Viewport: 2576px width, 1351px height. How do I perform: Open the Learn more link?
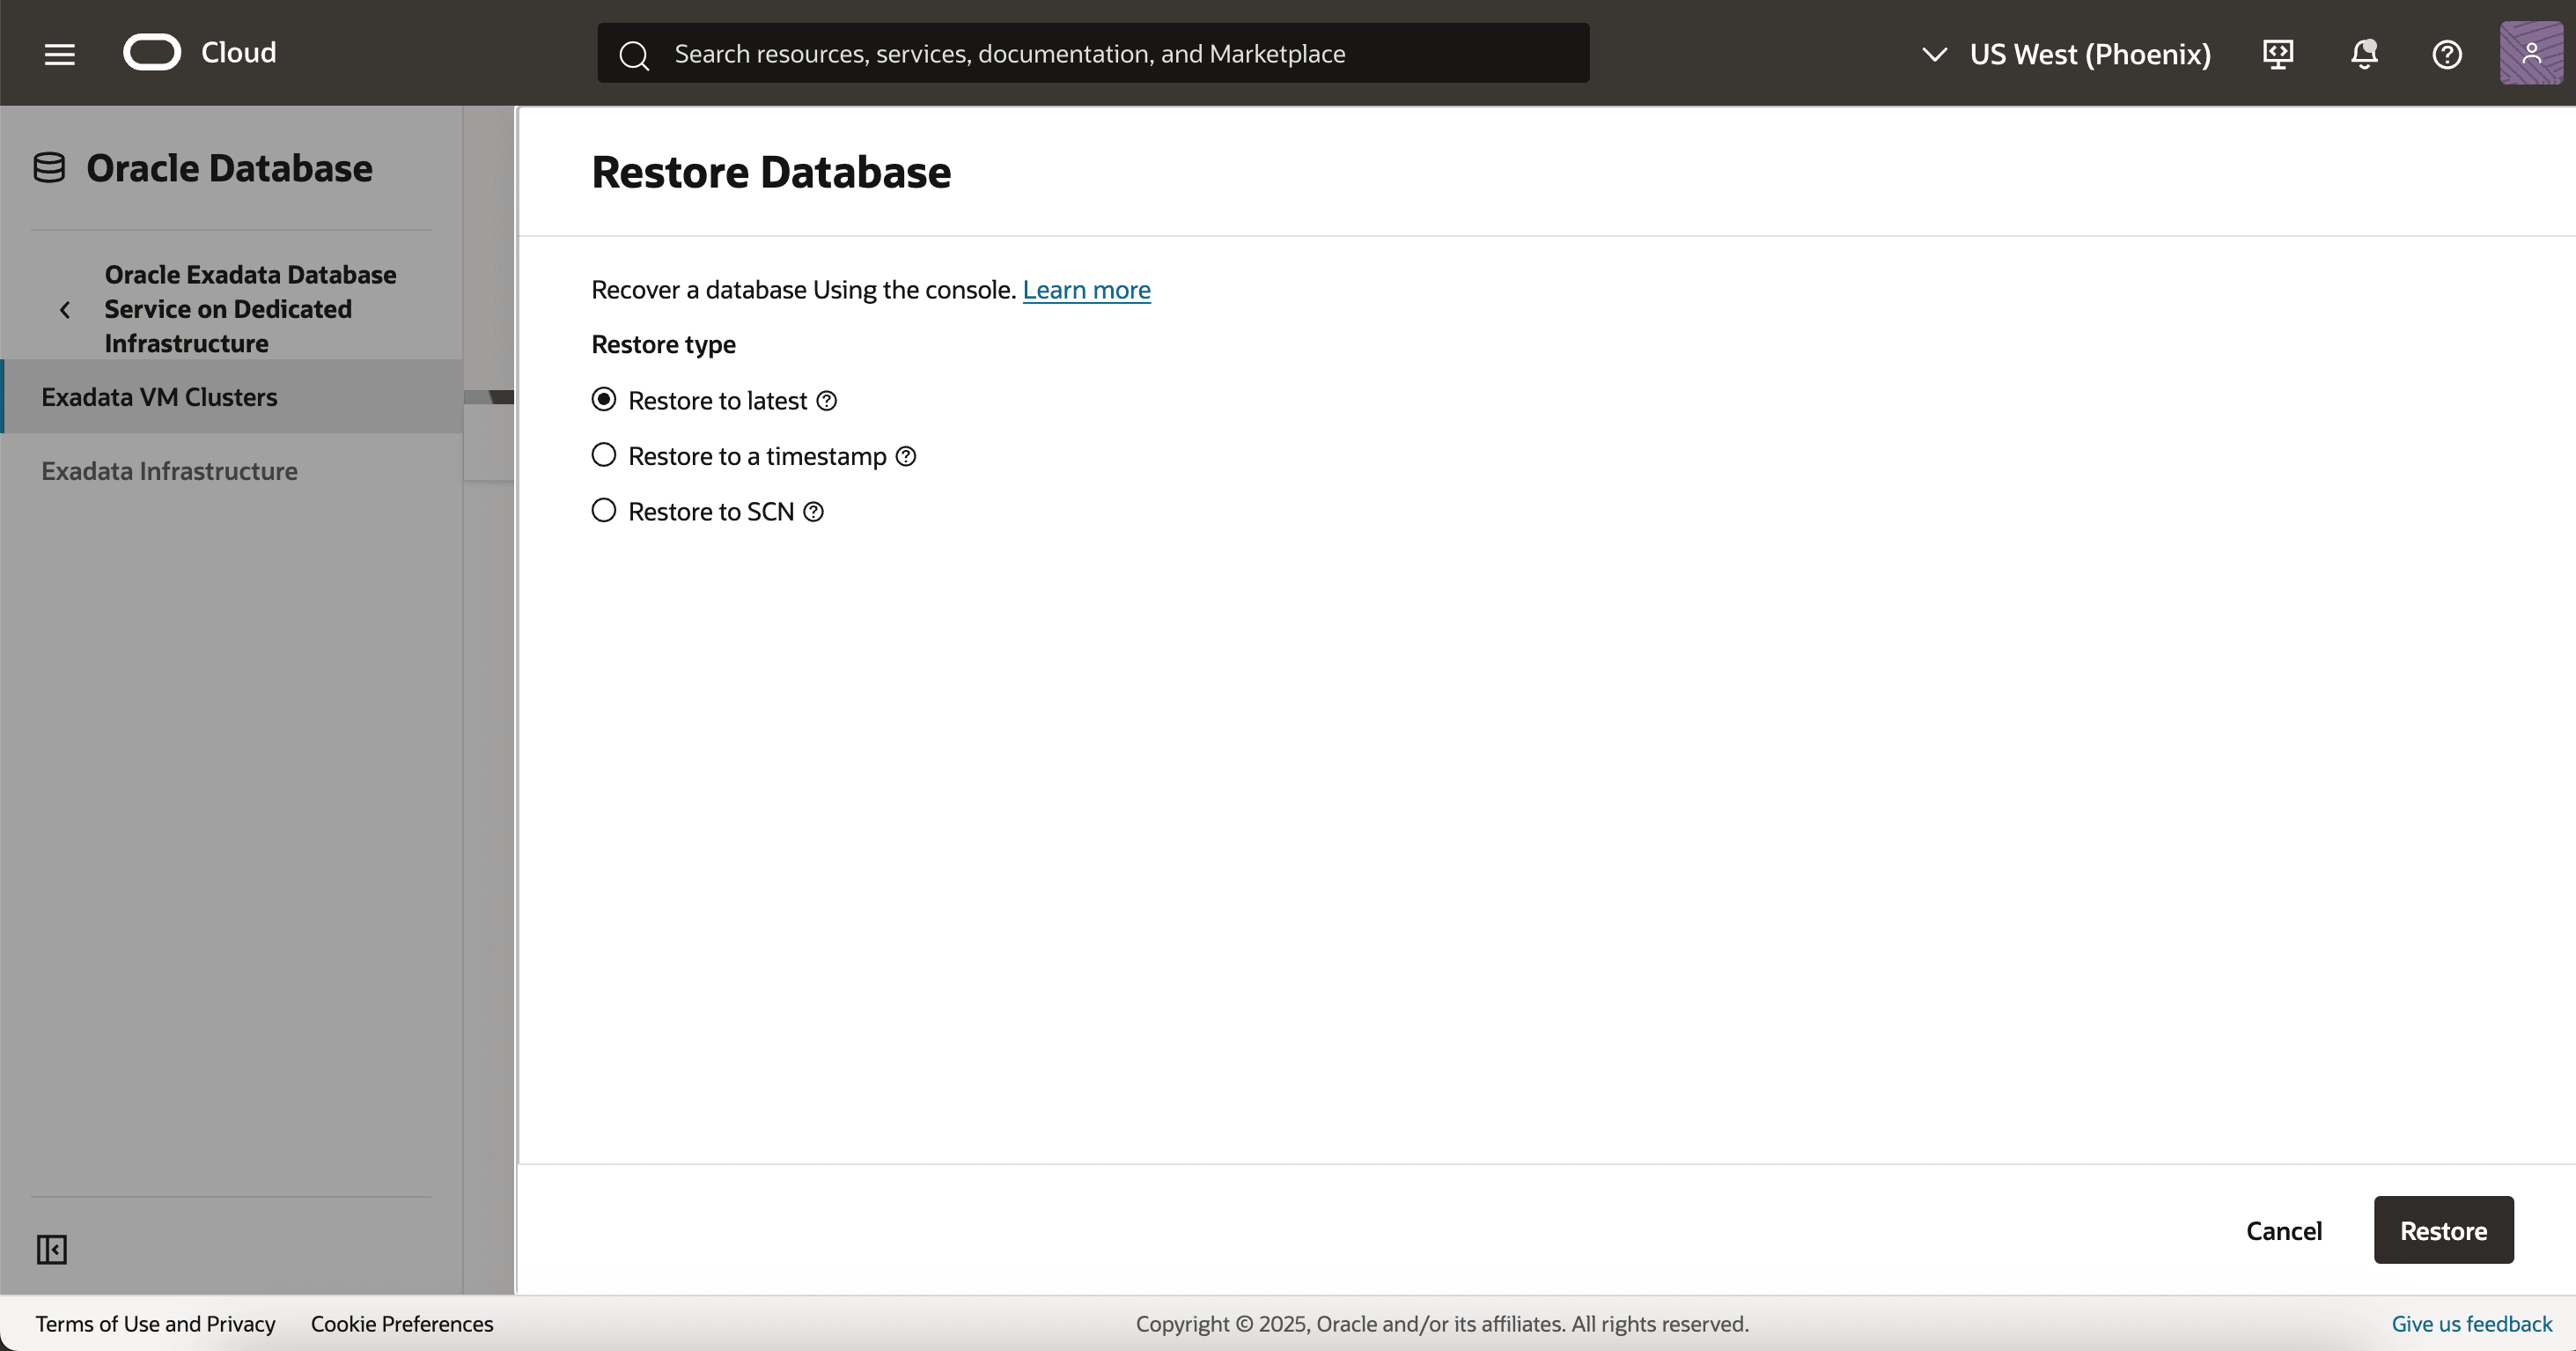tap(1086, 290)
